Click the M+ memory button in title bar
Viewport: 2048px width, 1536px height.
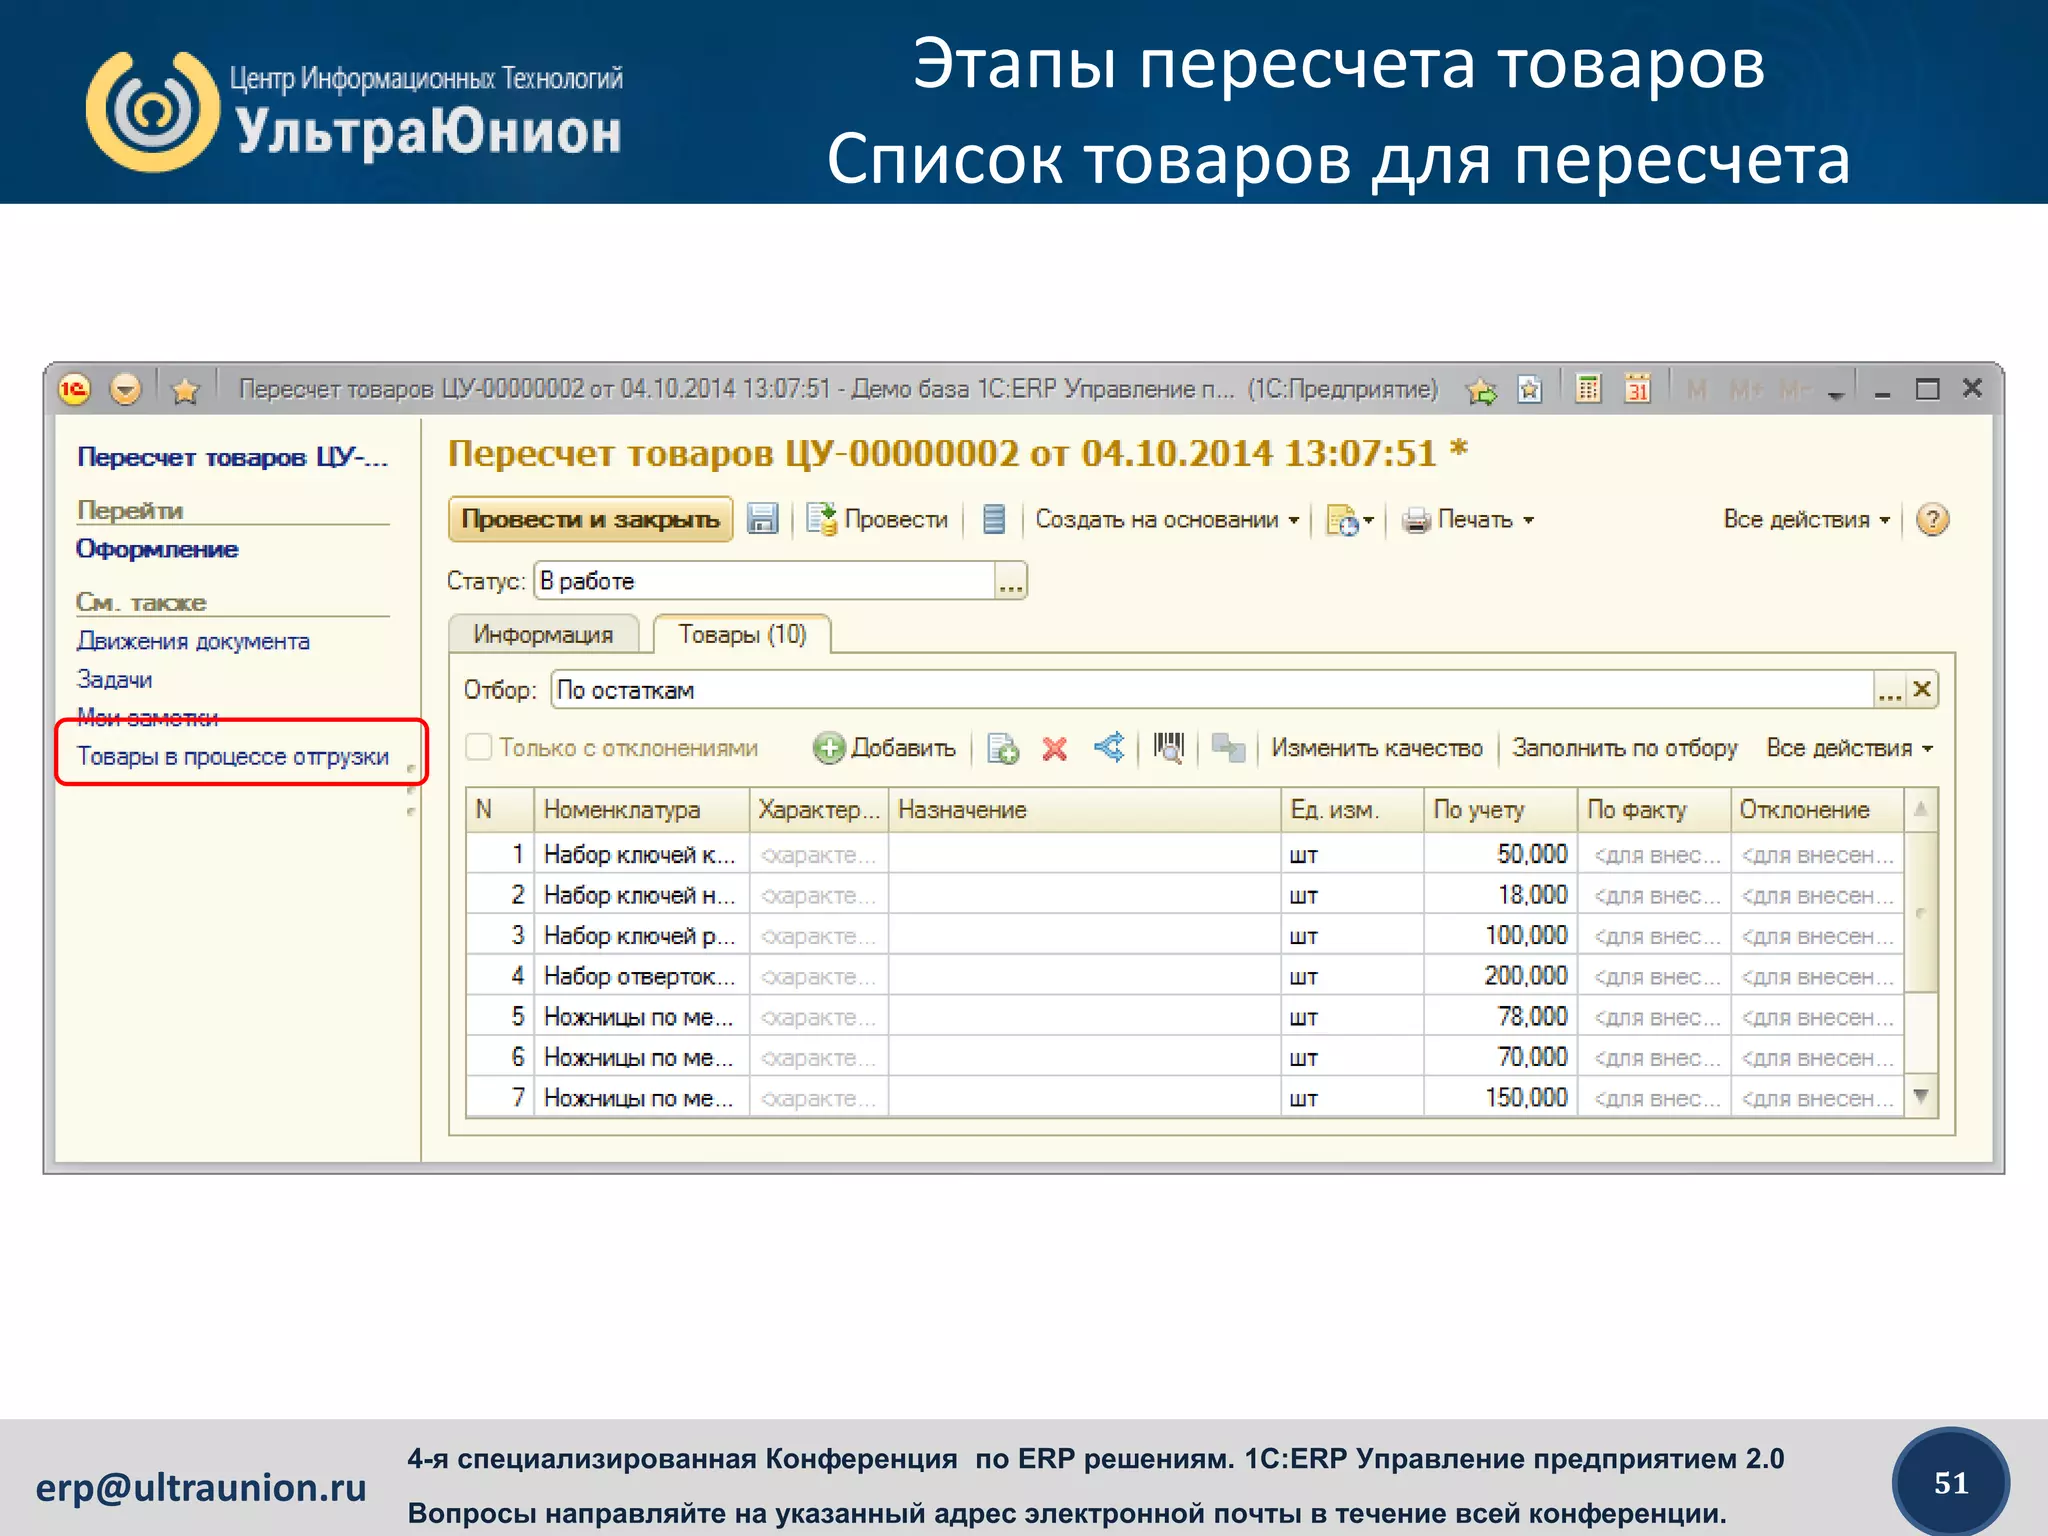pyautogui.click(x=1746, y=390)
